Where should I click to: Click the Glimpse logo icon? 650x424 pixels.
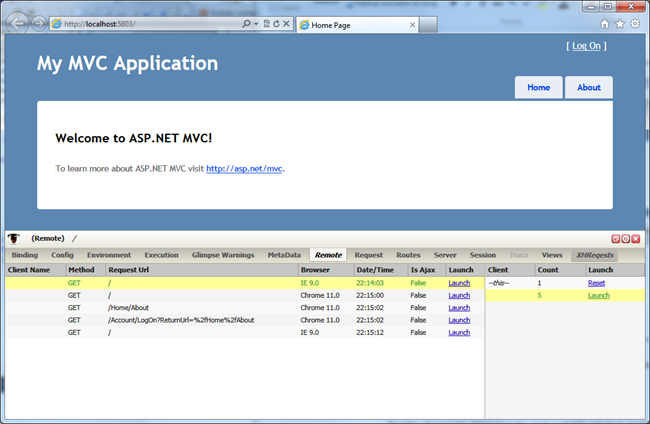pos(15,239)
